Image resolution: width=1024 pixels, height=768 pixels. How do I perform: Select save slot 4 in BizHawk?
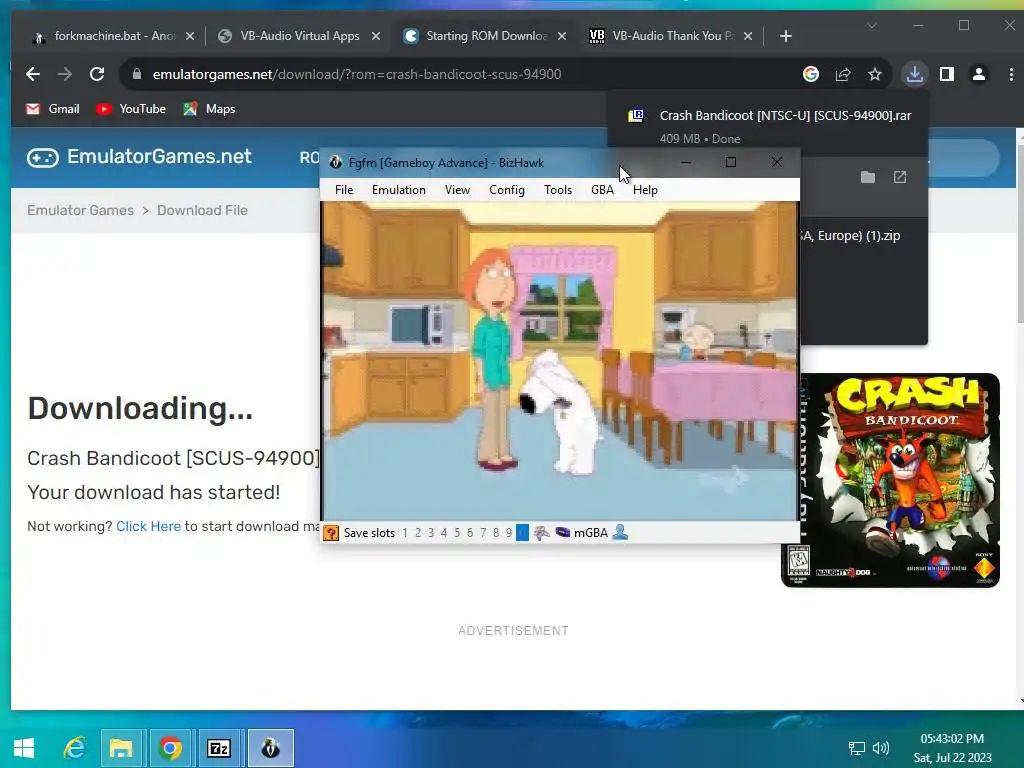(444, 533)
